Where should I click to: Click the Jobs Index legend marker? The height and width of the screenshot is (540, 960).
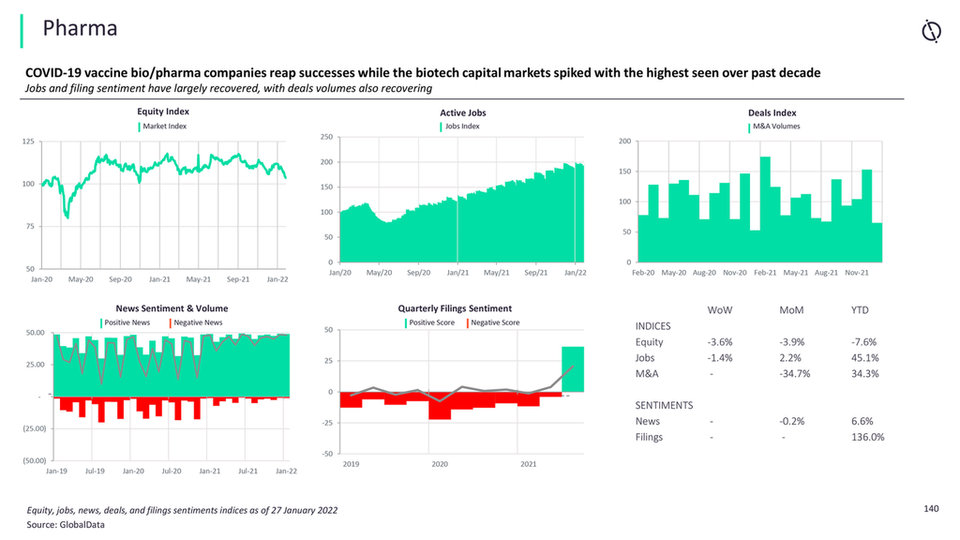(x=441, y=127)
